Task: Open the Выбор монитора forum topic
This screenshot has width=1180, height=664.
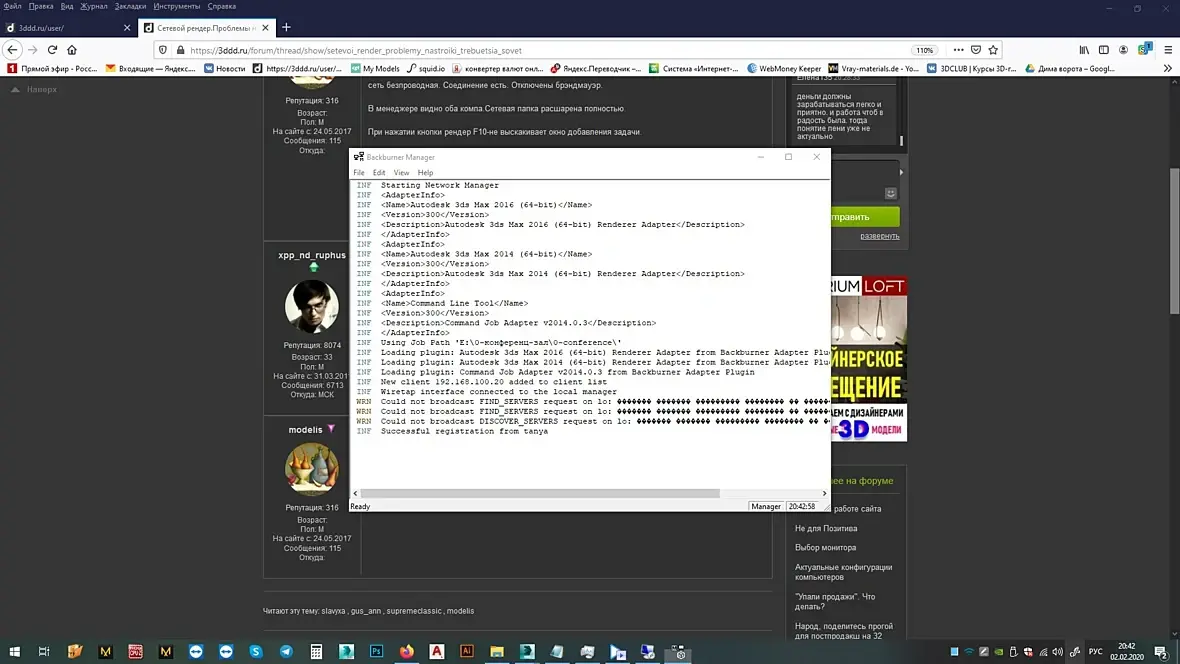Action: (826, 547)
